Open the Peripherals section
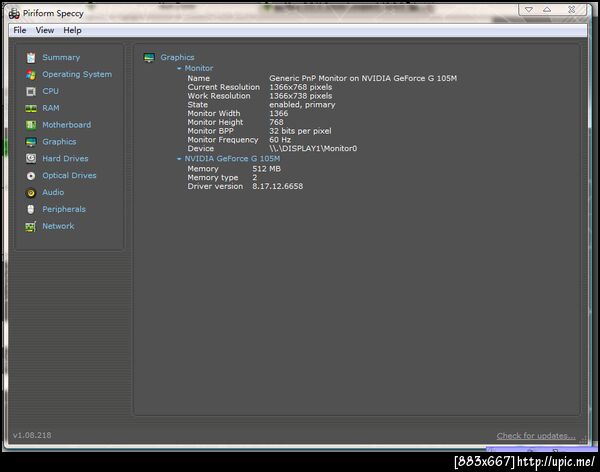The width and height of the screenshot is (600, 472). [x=64, y=209]
